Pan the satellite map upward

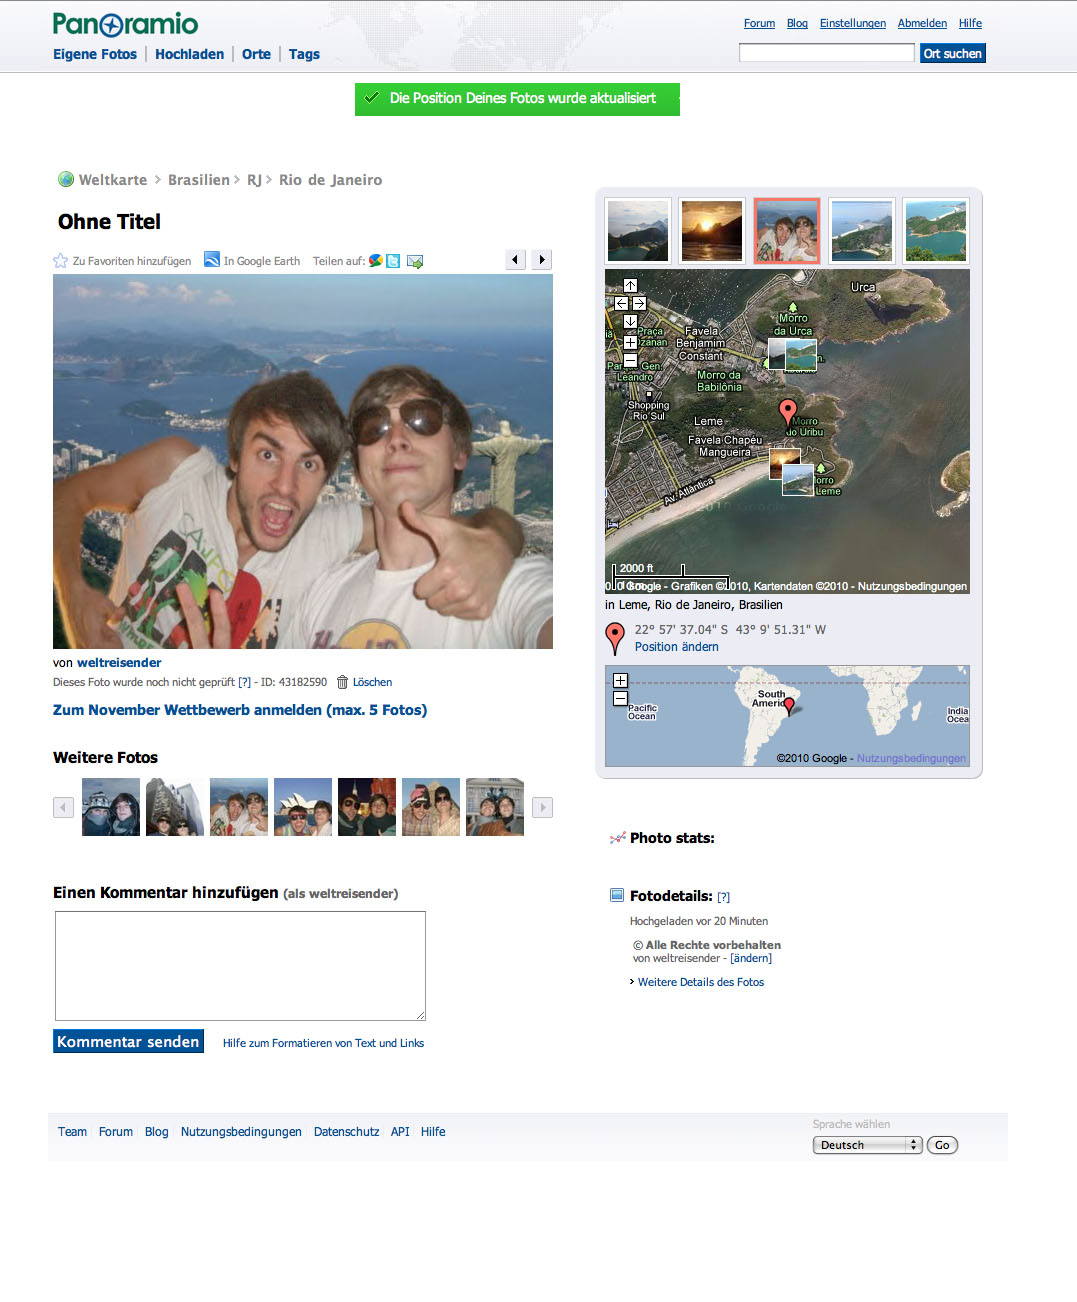pos(630,285)
